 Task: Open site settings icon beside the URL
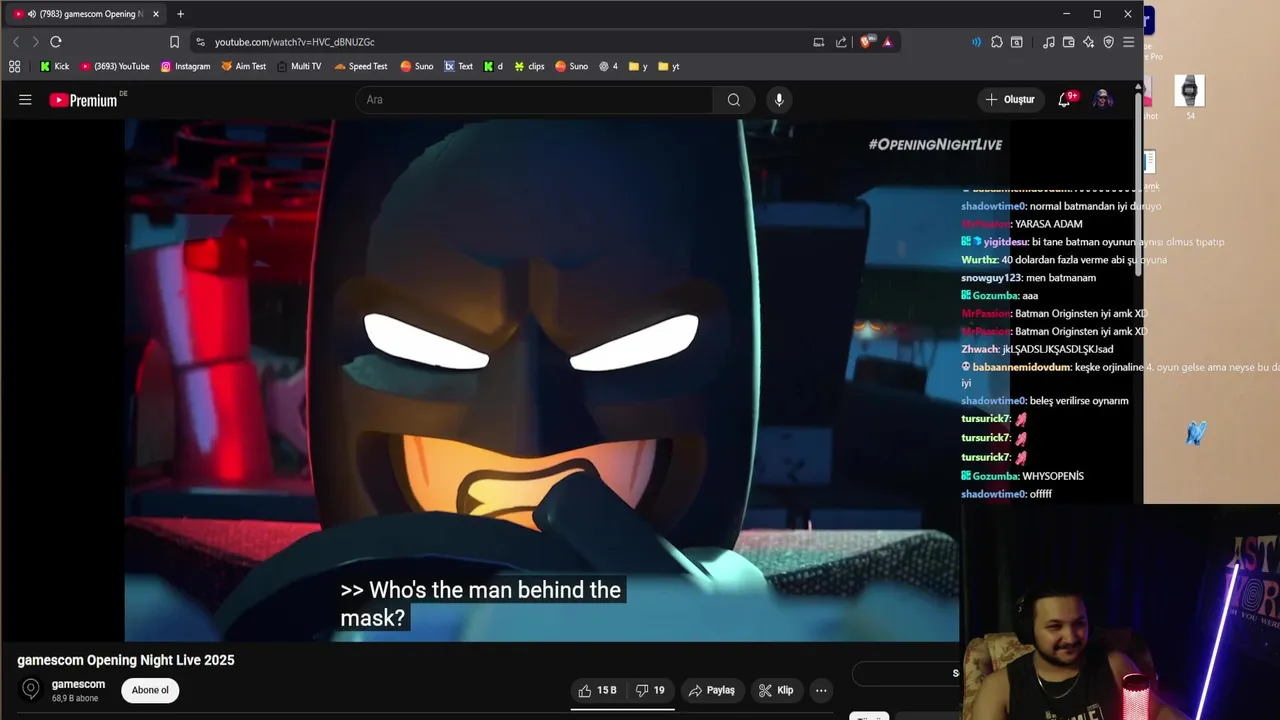[200, 42]
